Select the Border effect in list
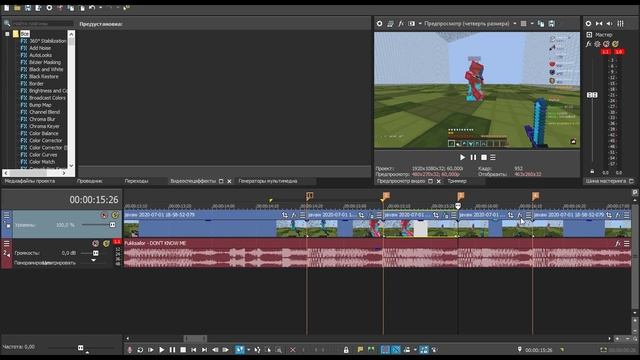The width and height of the screenshot is (640, 360). click(36, 84)
